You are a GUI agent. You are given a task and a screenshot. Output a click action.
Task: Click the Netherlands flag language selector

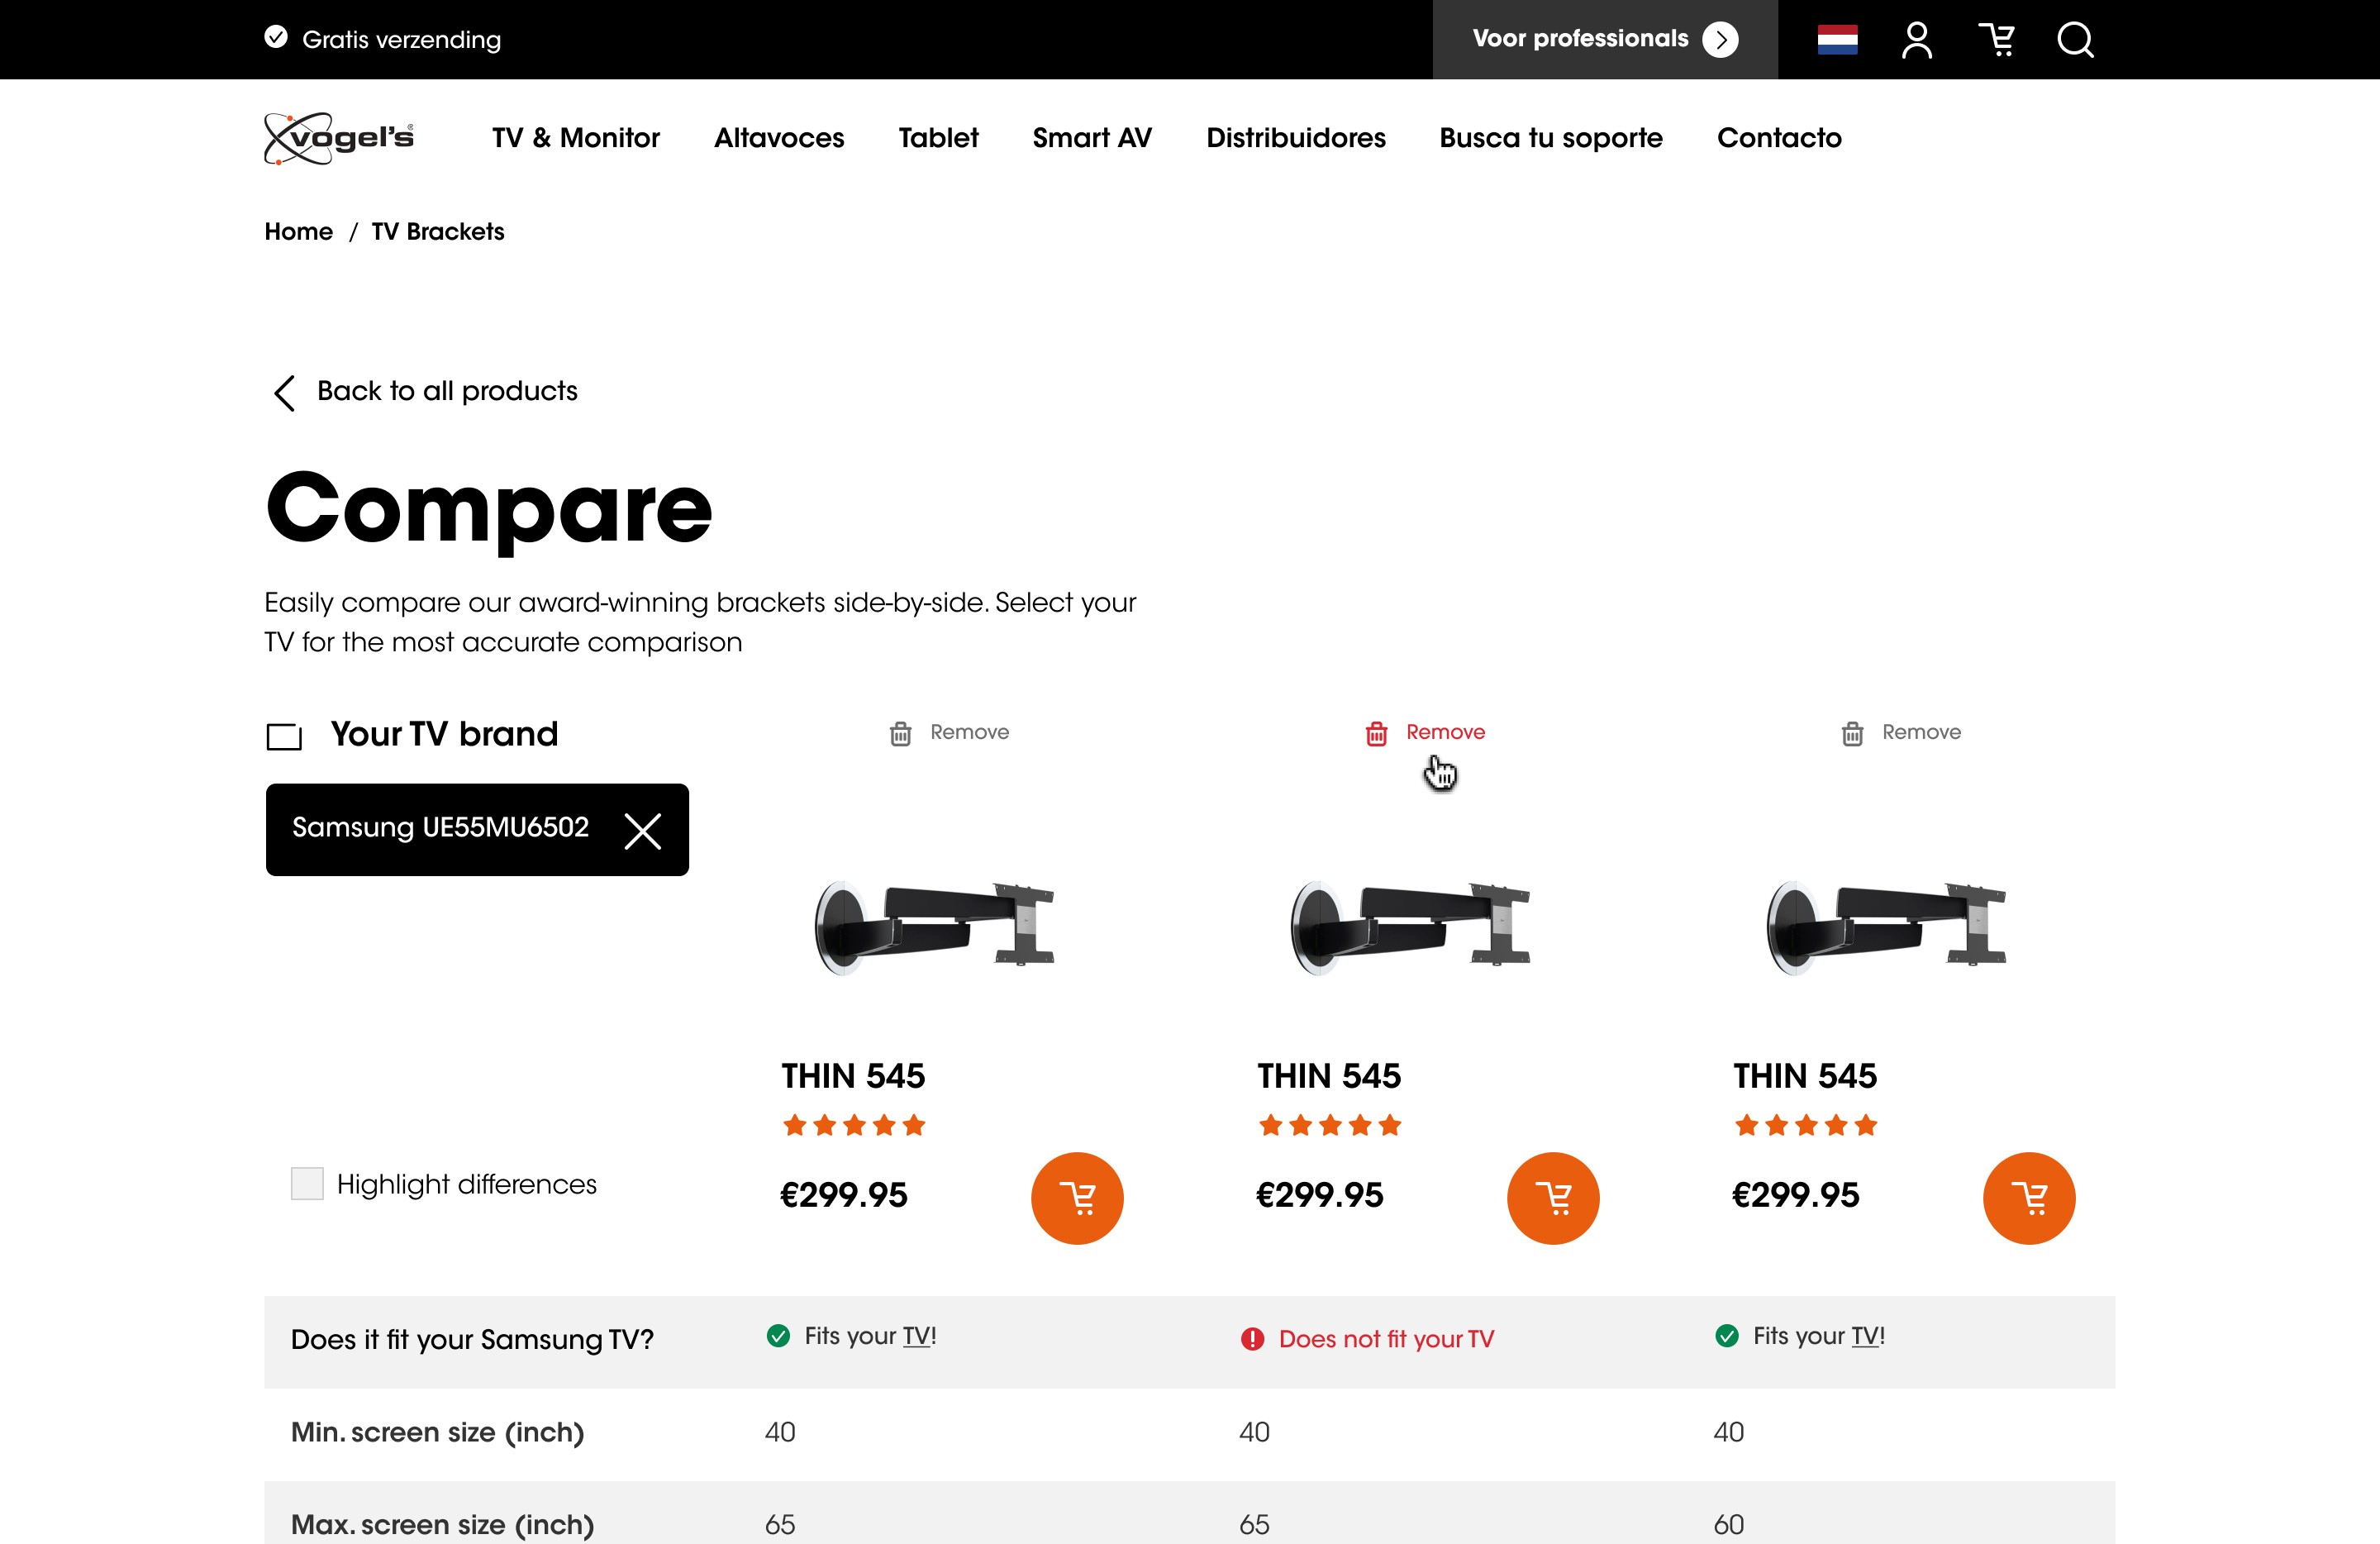point(1837,40)
